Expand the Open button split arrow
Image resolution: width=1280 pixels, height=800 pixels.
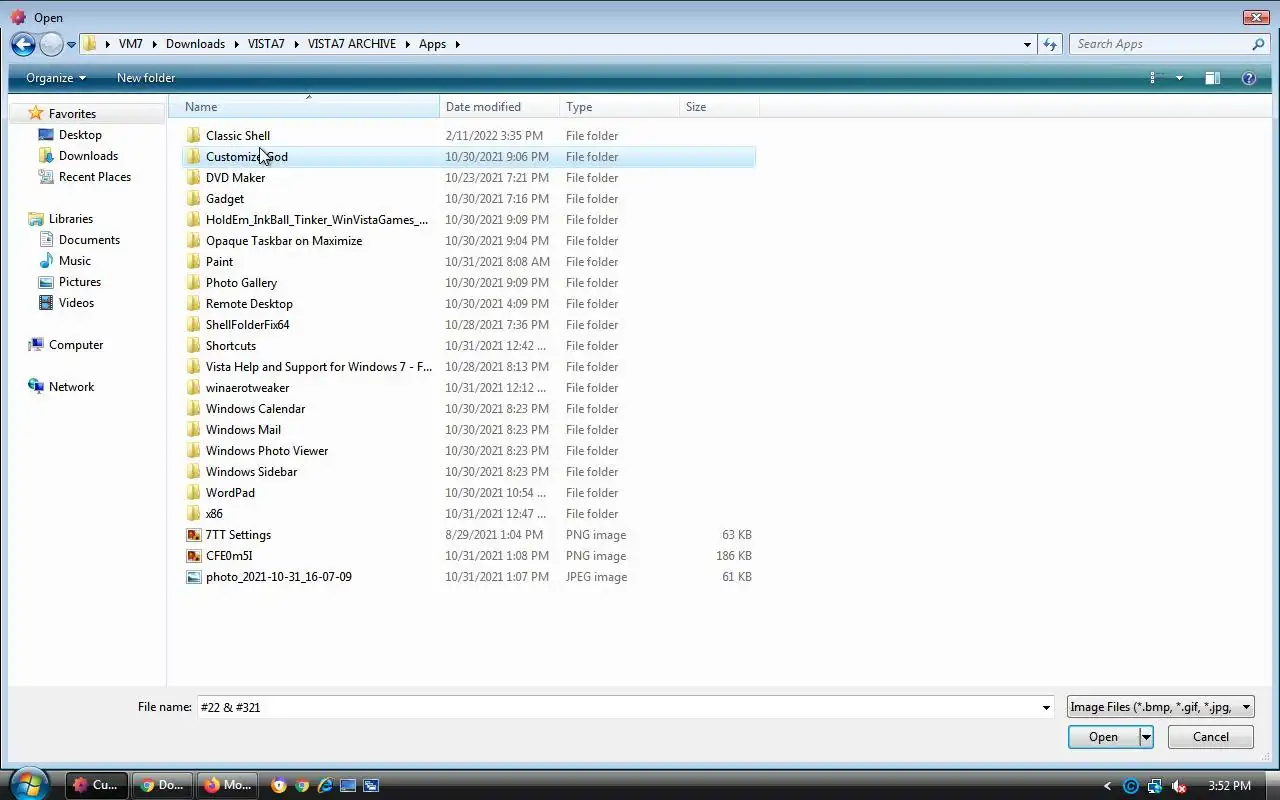[x=1146, y=737]
